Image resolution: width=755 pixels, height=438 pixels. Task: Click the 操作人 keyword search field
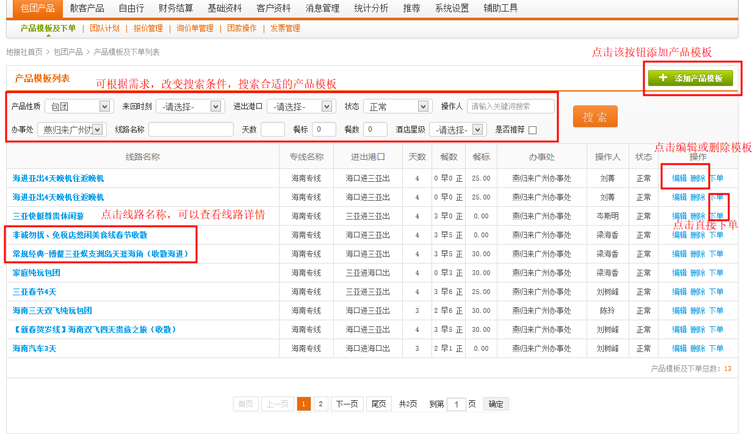(511, 106)
